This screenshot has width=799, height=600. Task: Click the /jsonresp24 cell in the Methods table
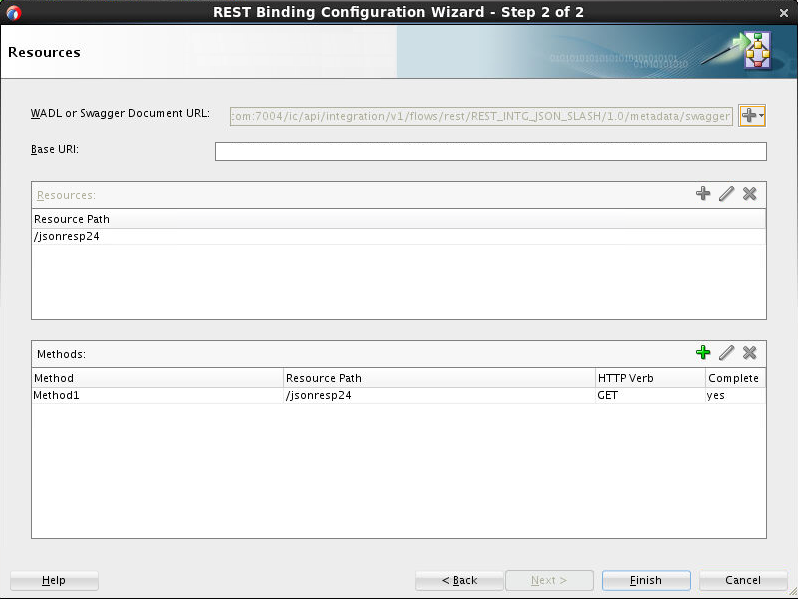point(439,396)
